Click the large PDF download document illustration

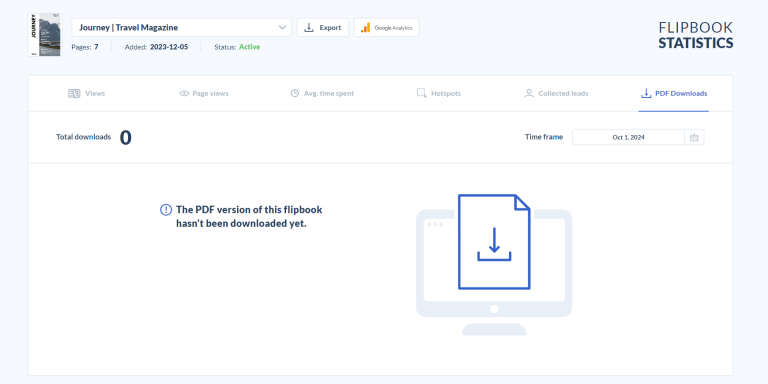tap(494, 242)
